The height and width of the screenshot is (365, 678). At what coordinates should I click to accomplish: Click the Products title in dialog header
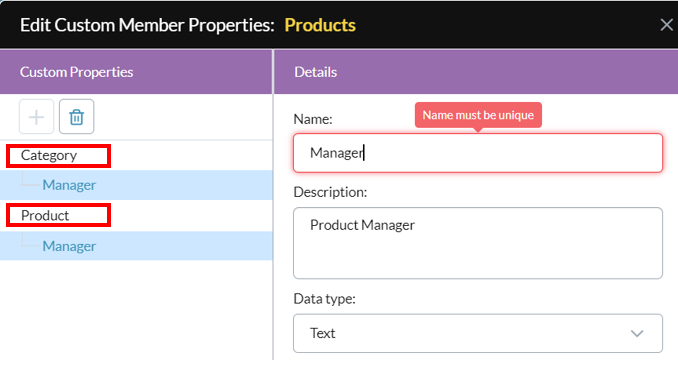(x=320, y=25)
